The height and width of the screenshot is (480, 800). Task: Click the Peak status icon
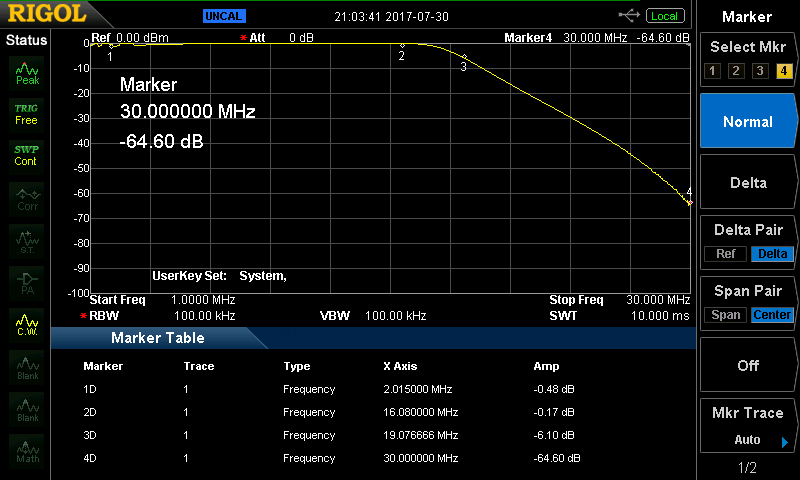[27, 73]
